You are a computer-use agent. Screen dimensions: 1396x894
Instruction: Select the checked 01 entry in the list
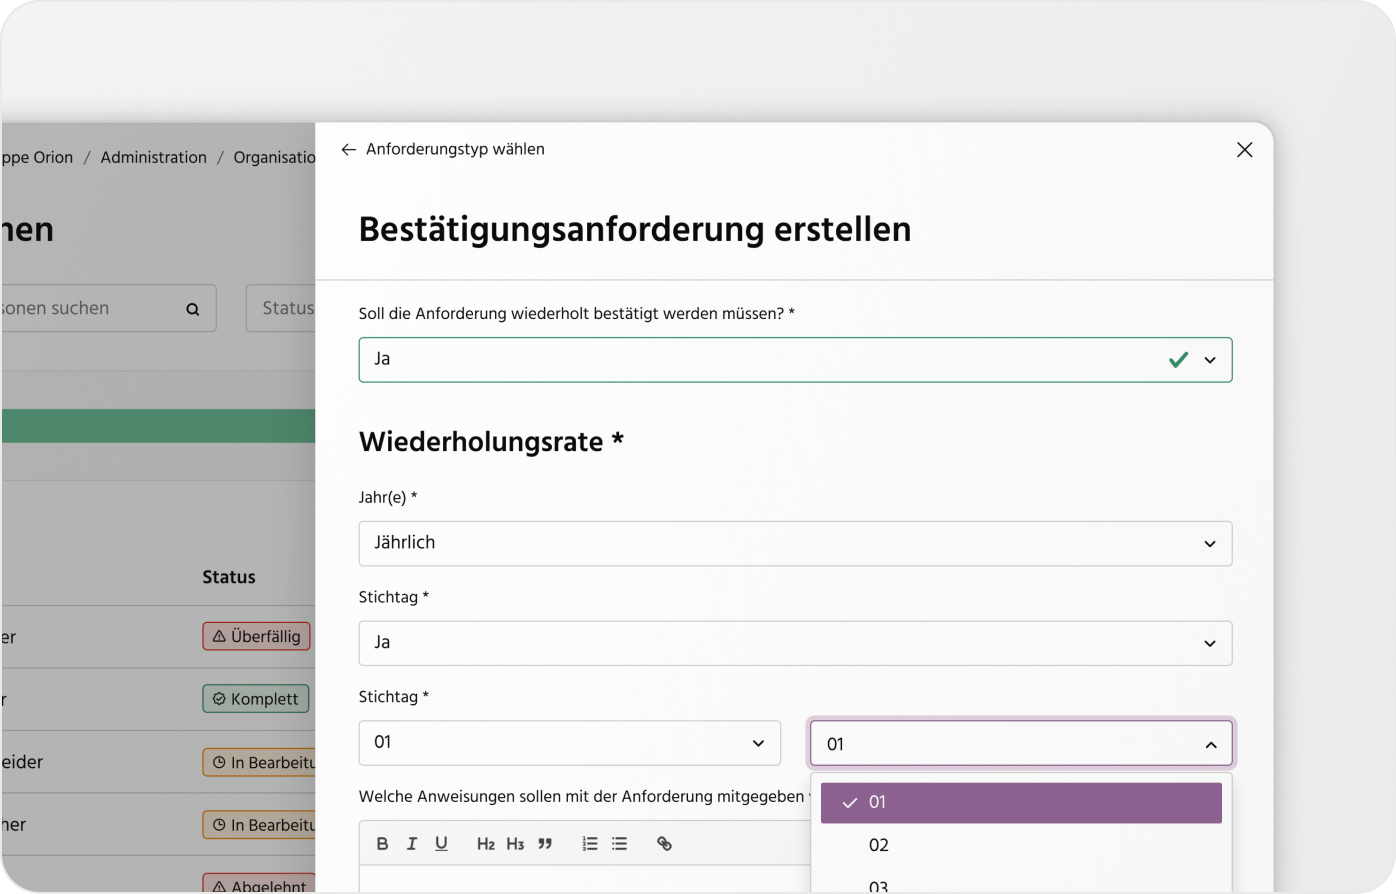pos(1020,802)
